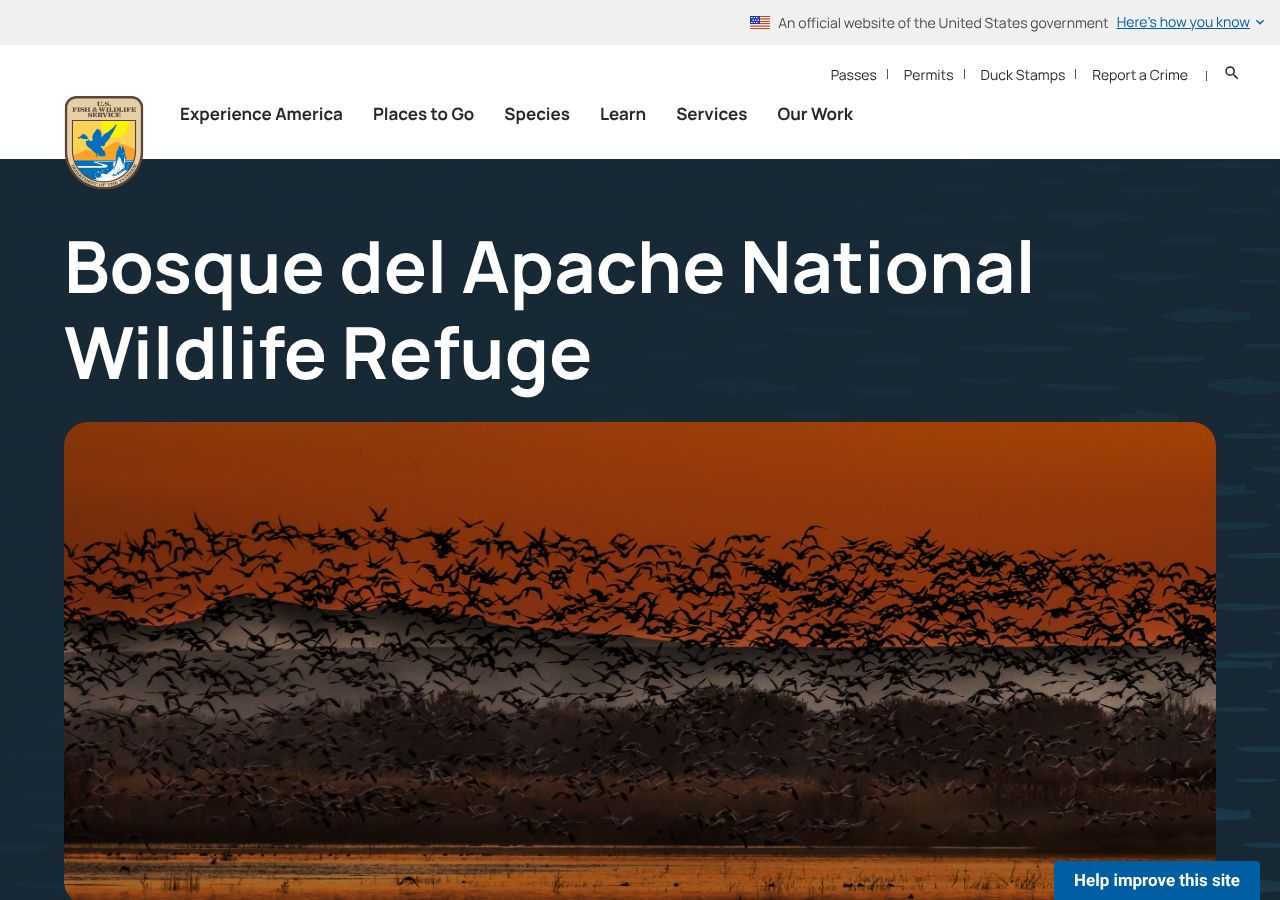The height and width of the screenshot is (900, 1280).
Task: Click "An official website of the United States government" text
Action: click(x=943, y=22)
